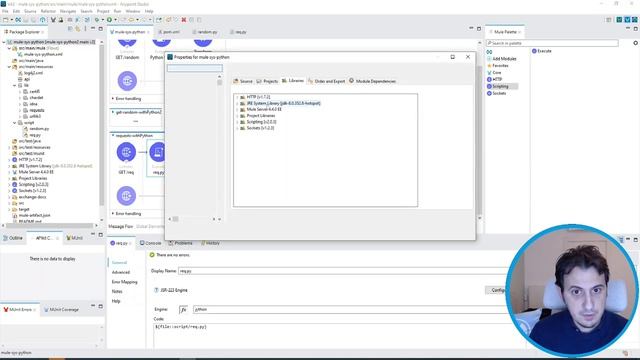The height and width of the screenshot is (360, 640).
Task: Select mule-sys-python.xml in Package Explorer
Action: (43, 54)
